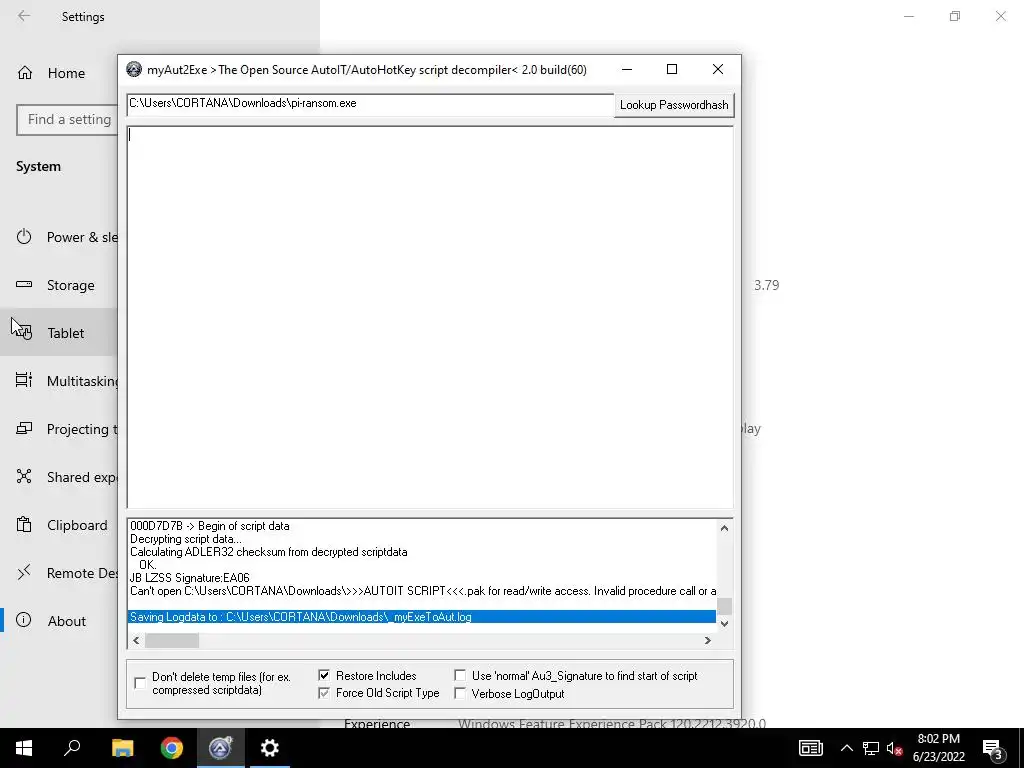Open Storage settings page
This screenshot has height=768, width=1024.
point(59,285)
